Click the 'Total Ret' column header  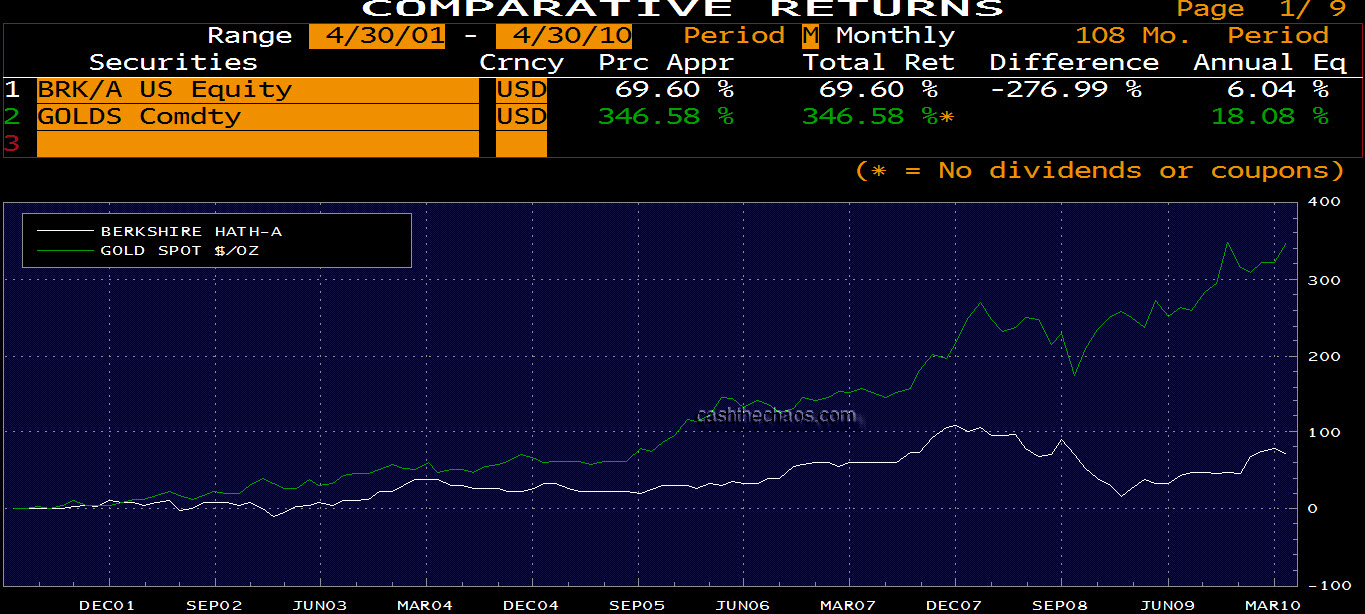tap(879, 63)
